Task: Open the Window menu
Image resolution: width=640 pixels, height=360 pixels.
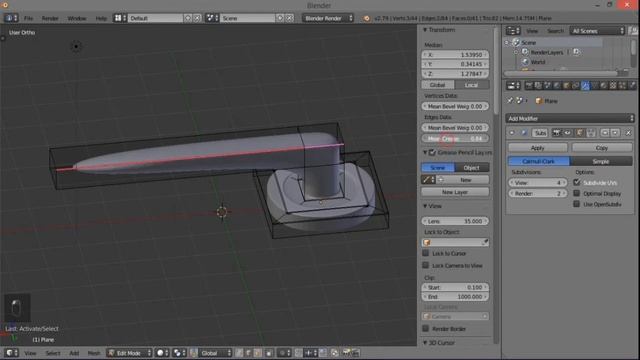Action: (77, 18)
